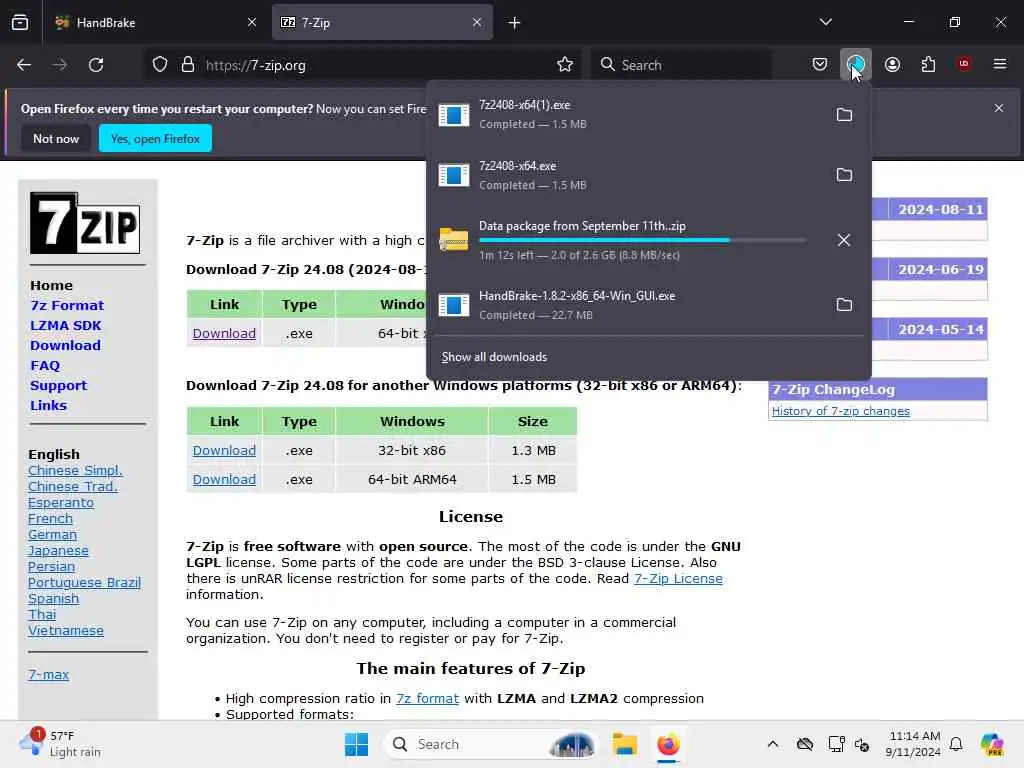Screen dimensions: 1024x768
Task: Download the 32-bit x86 installer
Action: [x=224, y=451]
